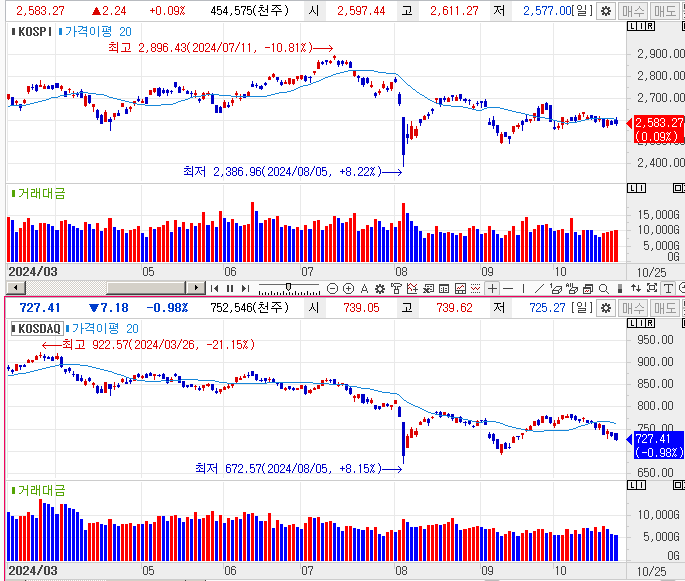Screen dimensions: 685x581
Task: Select the diagonal trend line tool
Action: point(540,288)
